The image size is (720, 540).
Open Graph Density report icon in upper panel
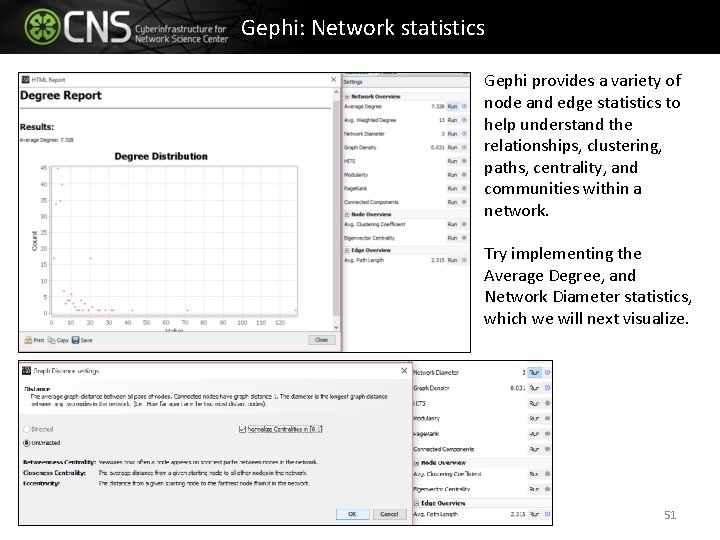pos(464,148)
